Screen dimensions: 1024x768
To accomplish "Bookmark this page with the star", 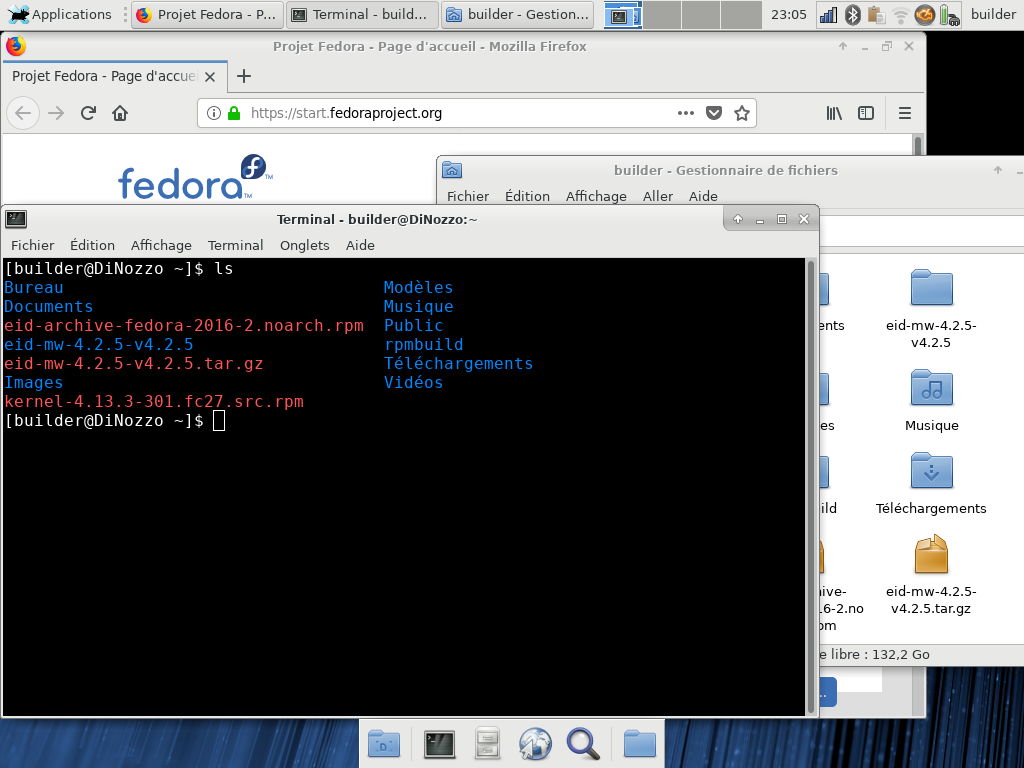I will point(742,113).
